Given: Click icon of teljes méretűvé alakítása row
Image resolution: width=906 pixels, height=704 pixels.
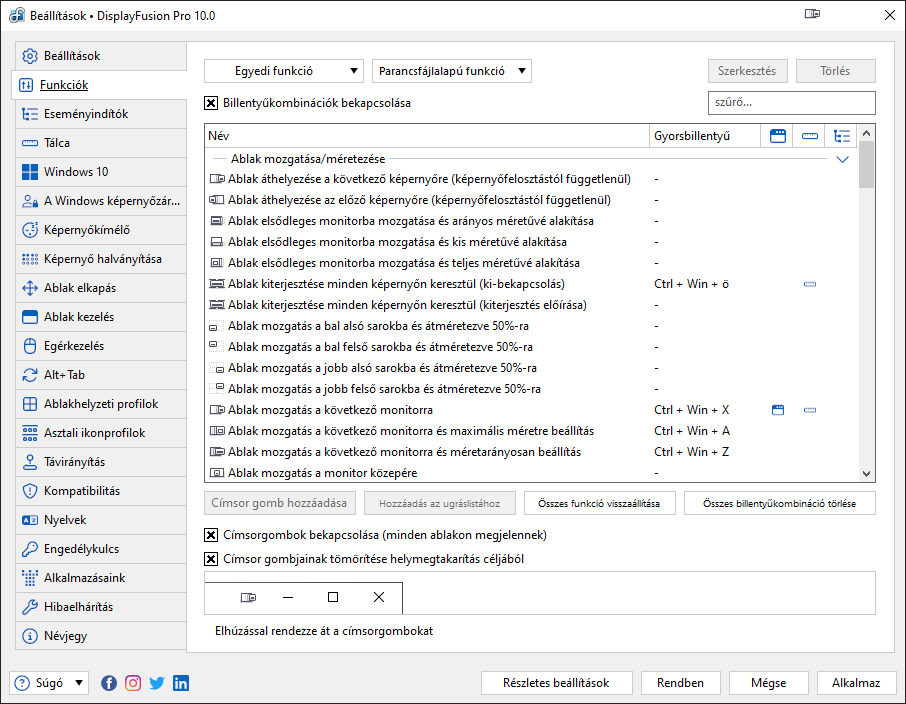Looking at the screenshot, I should point(217,263).
